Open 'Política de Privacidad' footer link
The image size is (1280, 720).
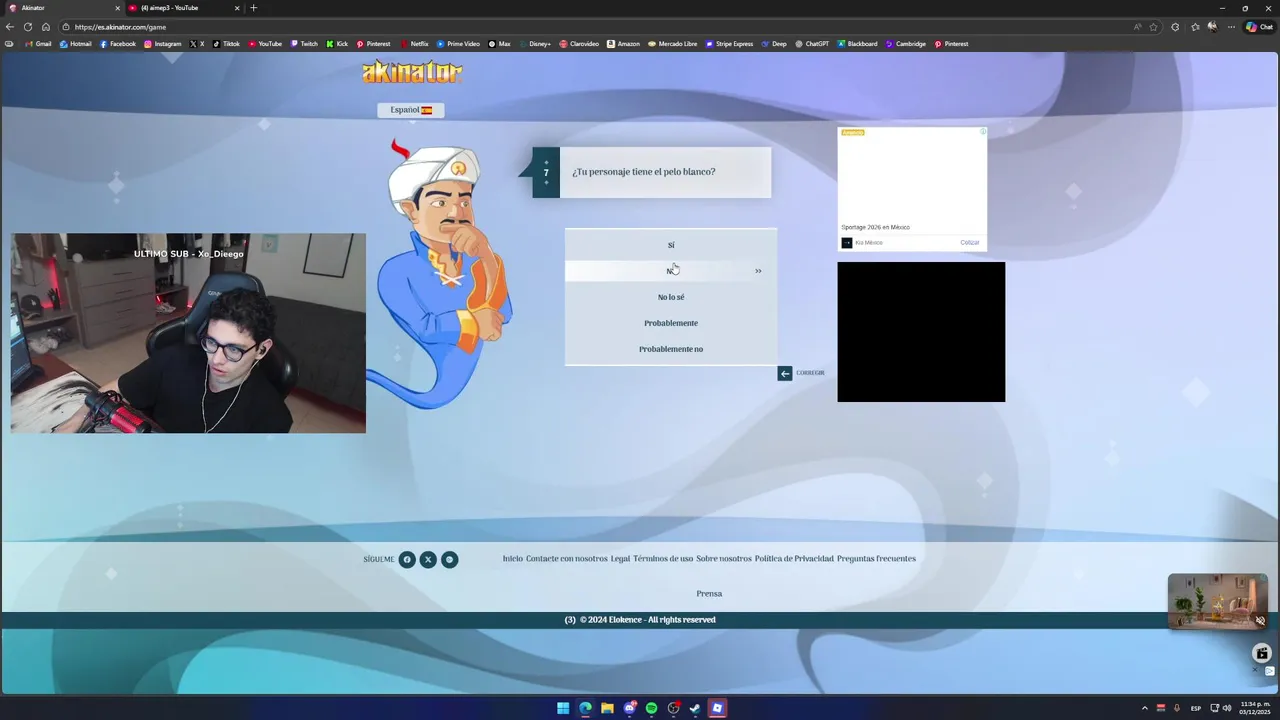(x=794, y=559)
